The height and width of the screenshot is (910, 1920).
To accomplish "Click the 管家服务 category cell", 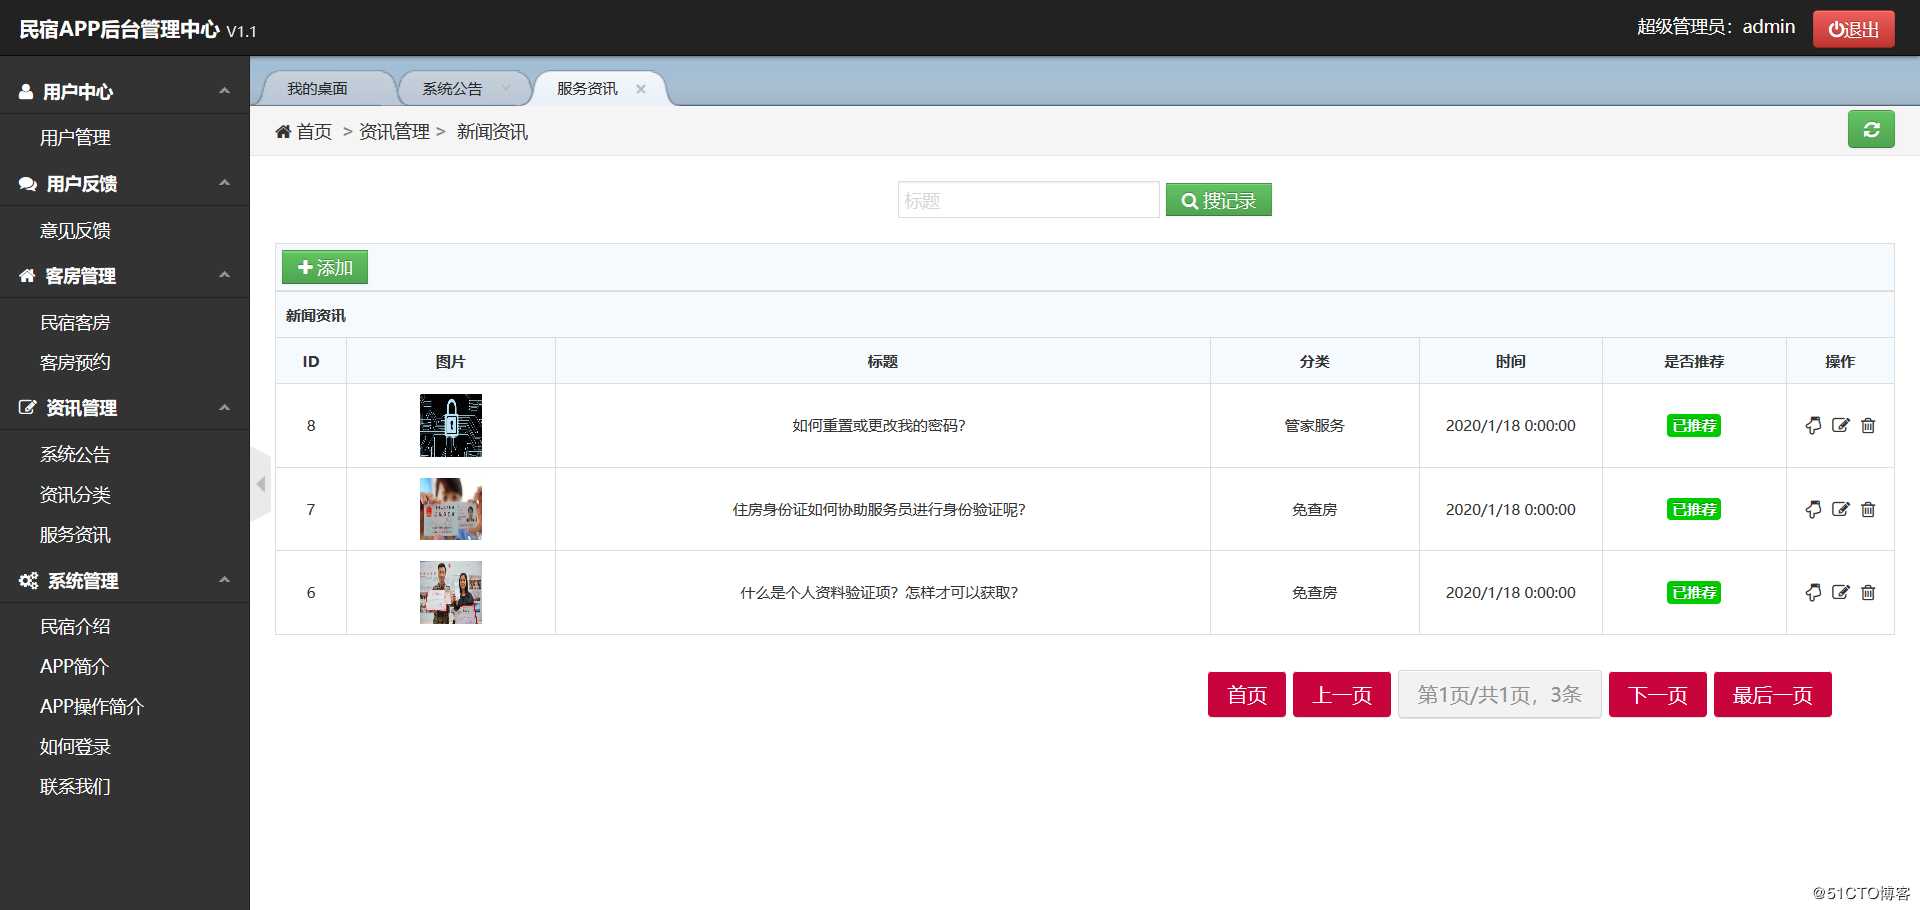I will click(1314, 426).
